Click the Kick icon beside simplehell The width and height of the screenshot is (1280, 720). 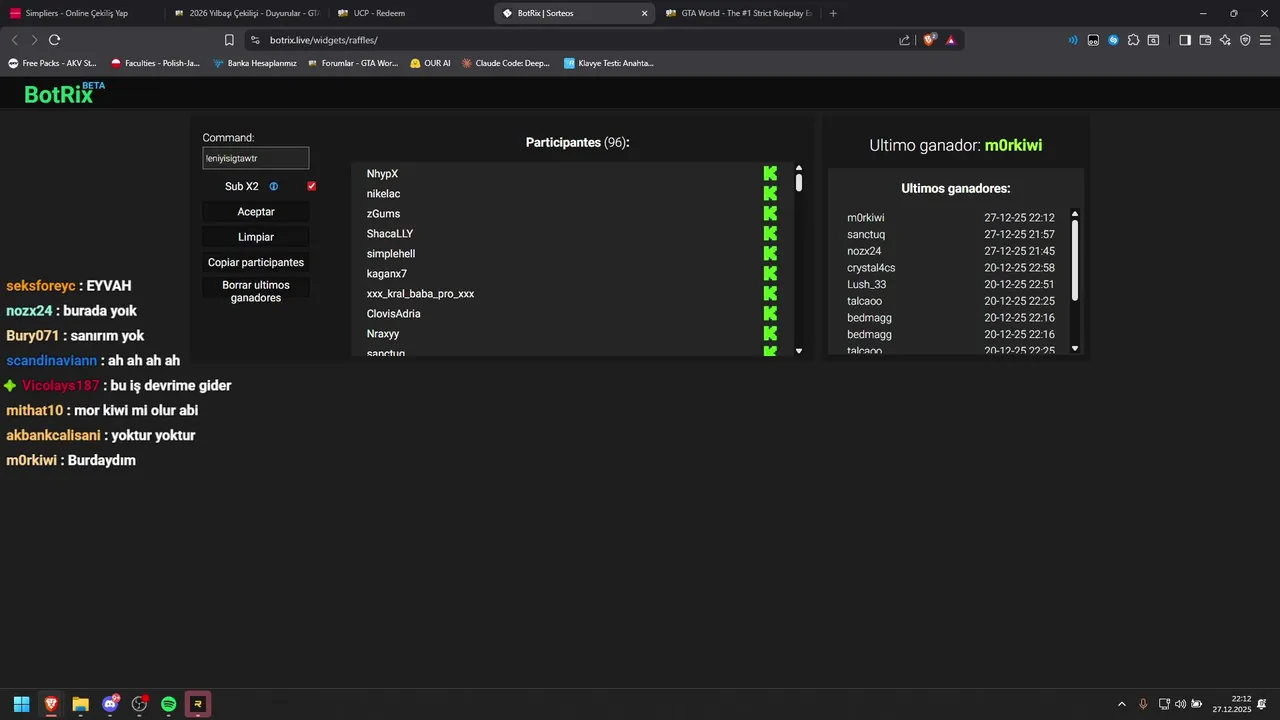770,254
